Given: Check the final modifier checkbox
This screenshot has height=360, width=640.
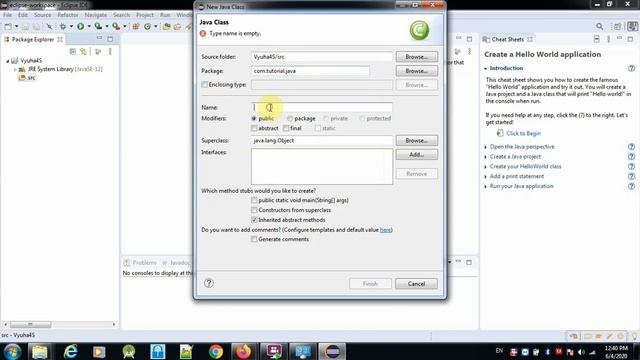Looking at the screenshot, I should [286, 128].
